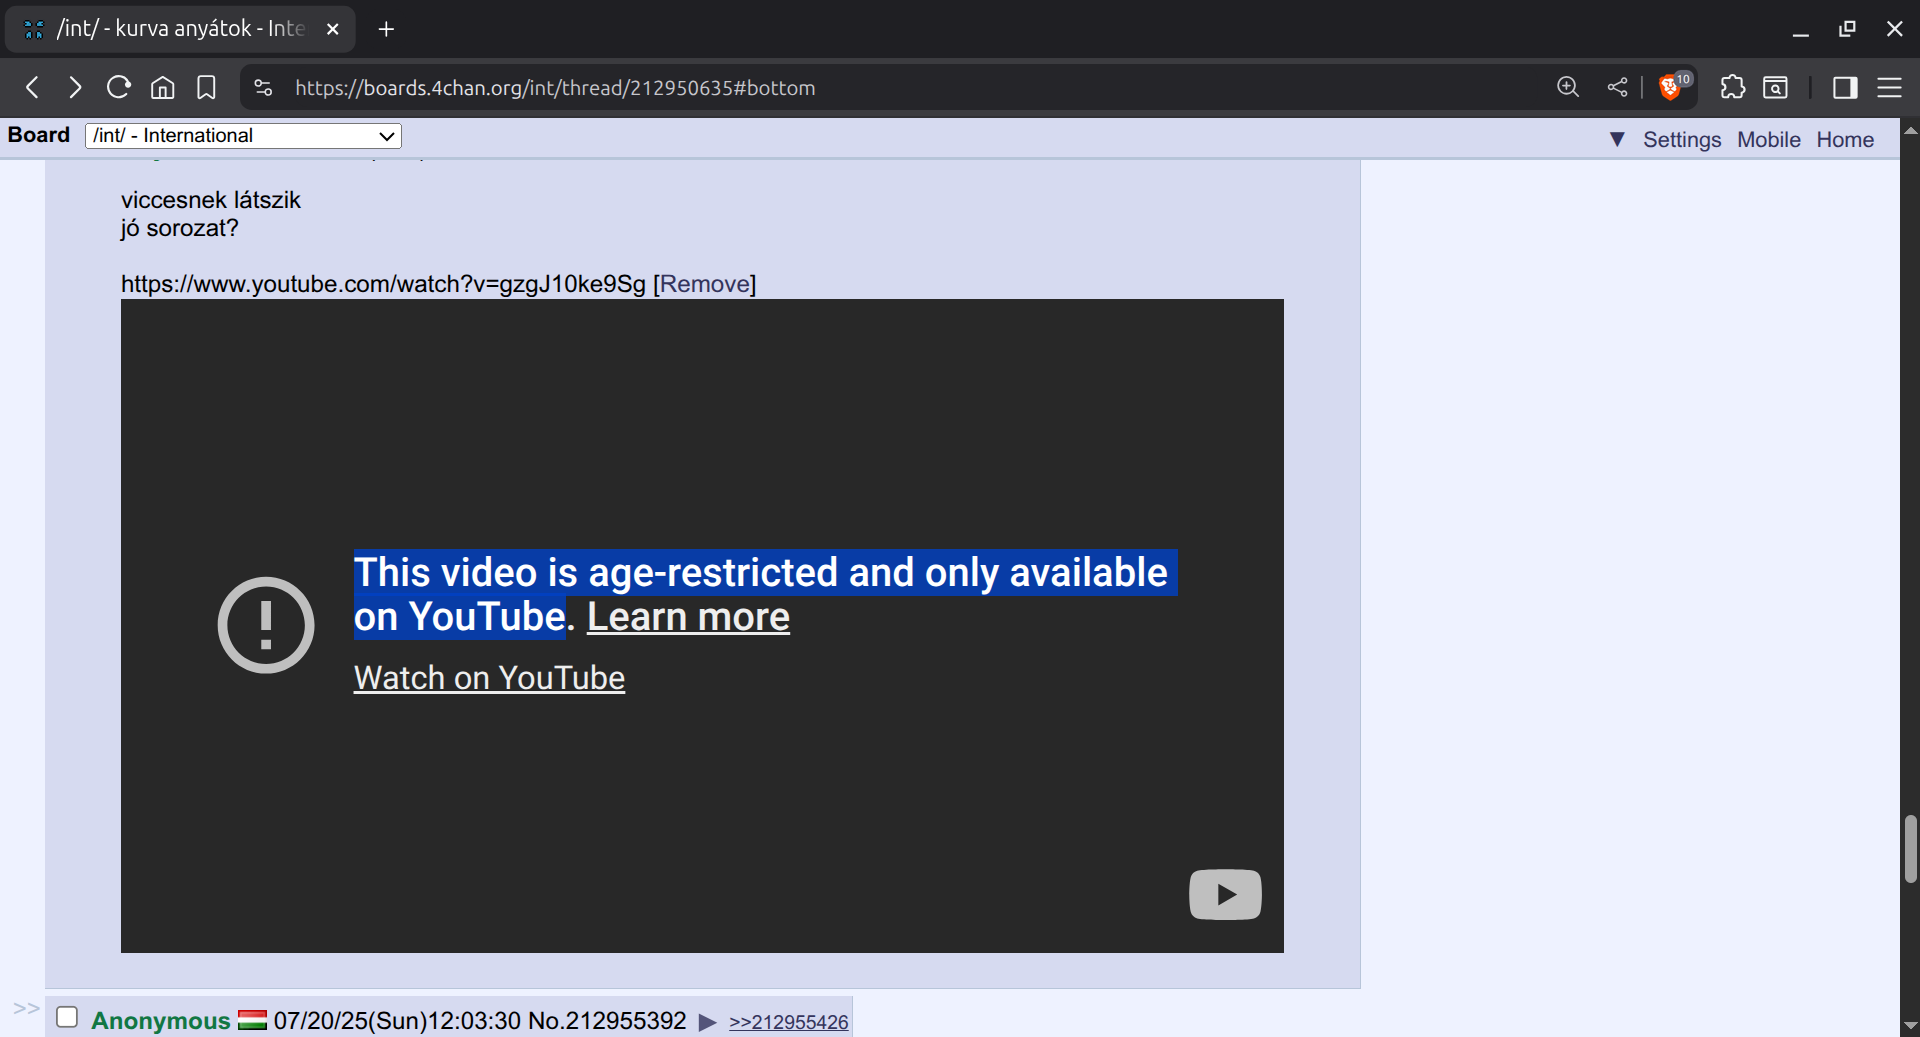Screen dimensions: 1920x1037
Task: Open post menu arrow for No.212955392
Action: click(707, 1022)
